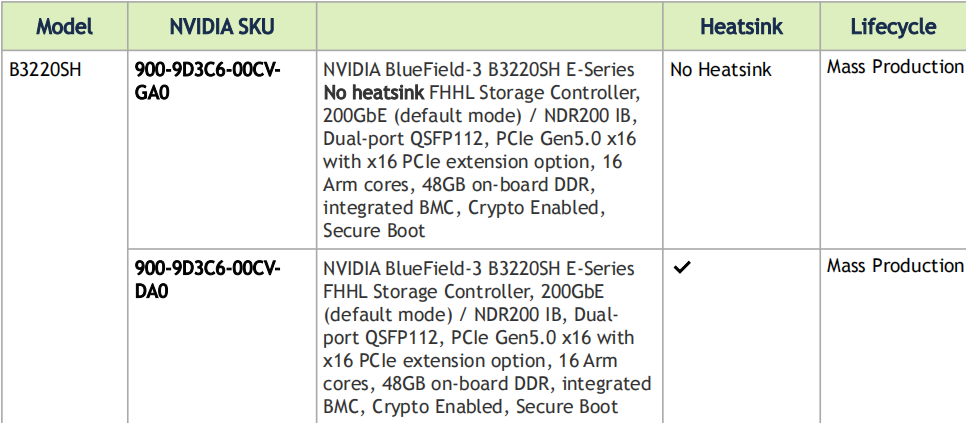Image resolution: width=966 pixels, height=423 pixels.
Task: Click the Heatsink column header
Action: point(740,26)
